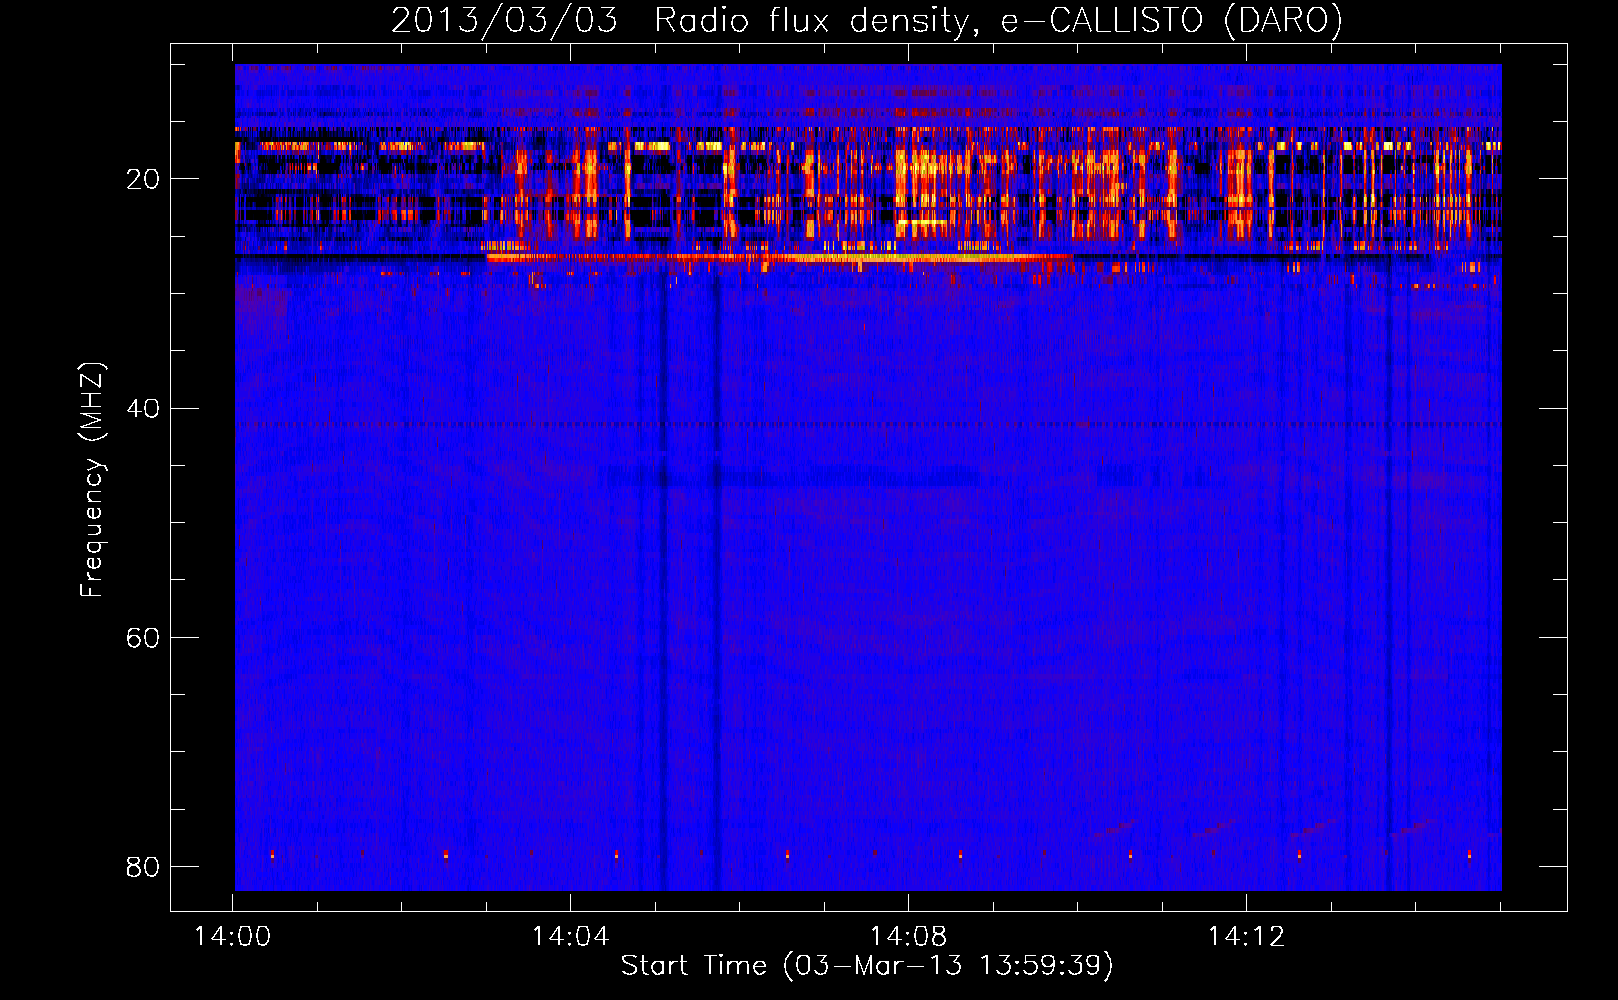This screenshot has width=1618, height=1000.
Task: Click the 'Start Time (03-Mar-13 13:59:39)' axis label
Action: tap(867, 965)
